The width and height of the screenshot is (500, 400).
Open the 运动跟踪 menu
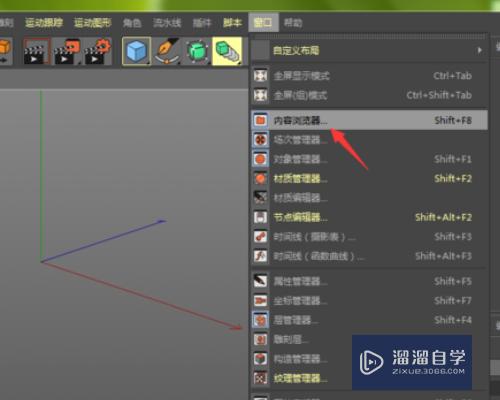point(44,23)
